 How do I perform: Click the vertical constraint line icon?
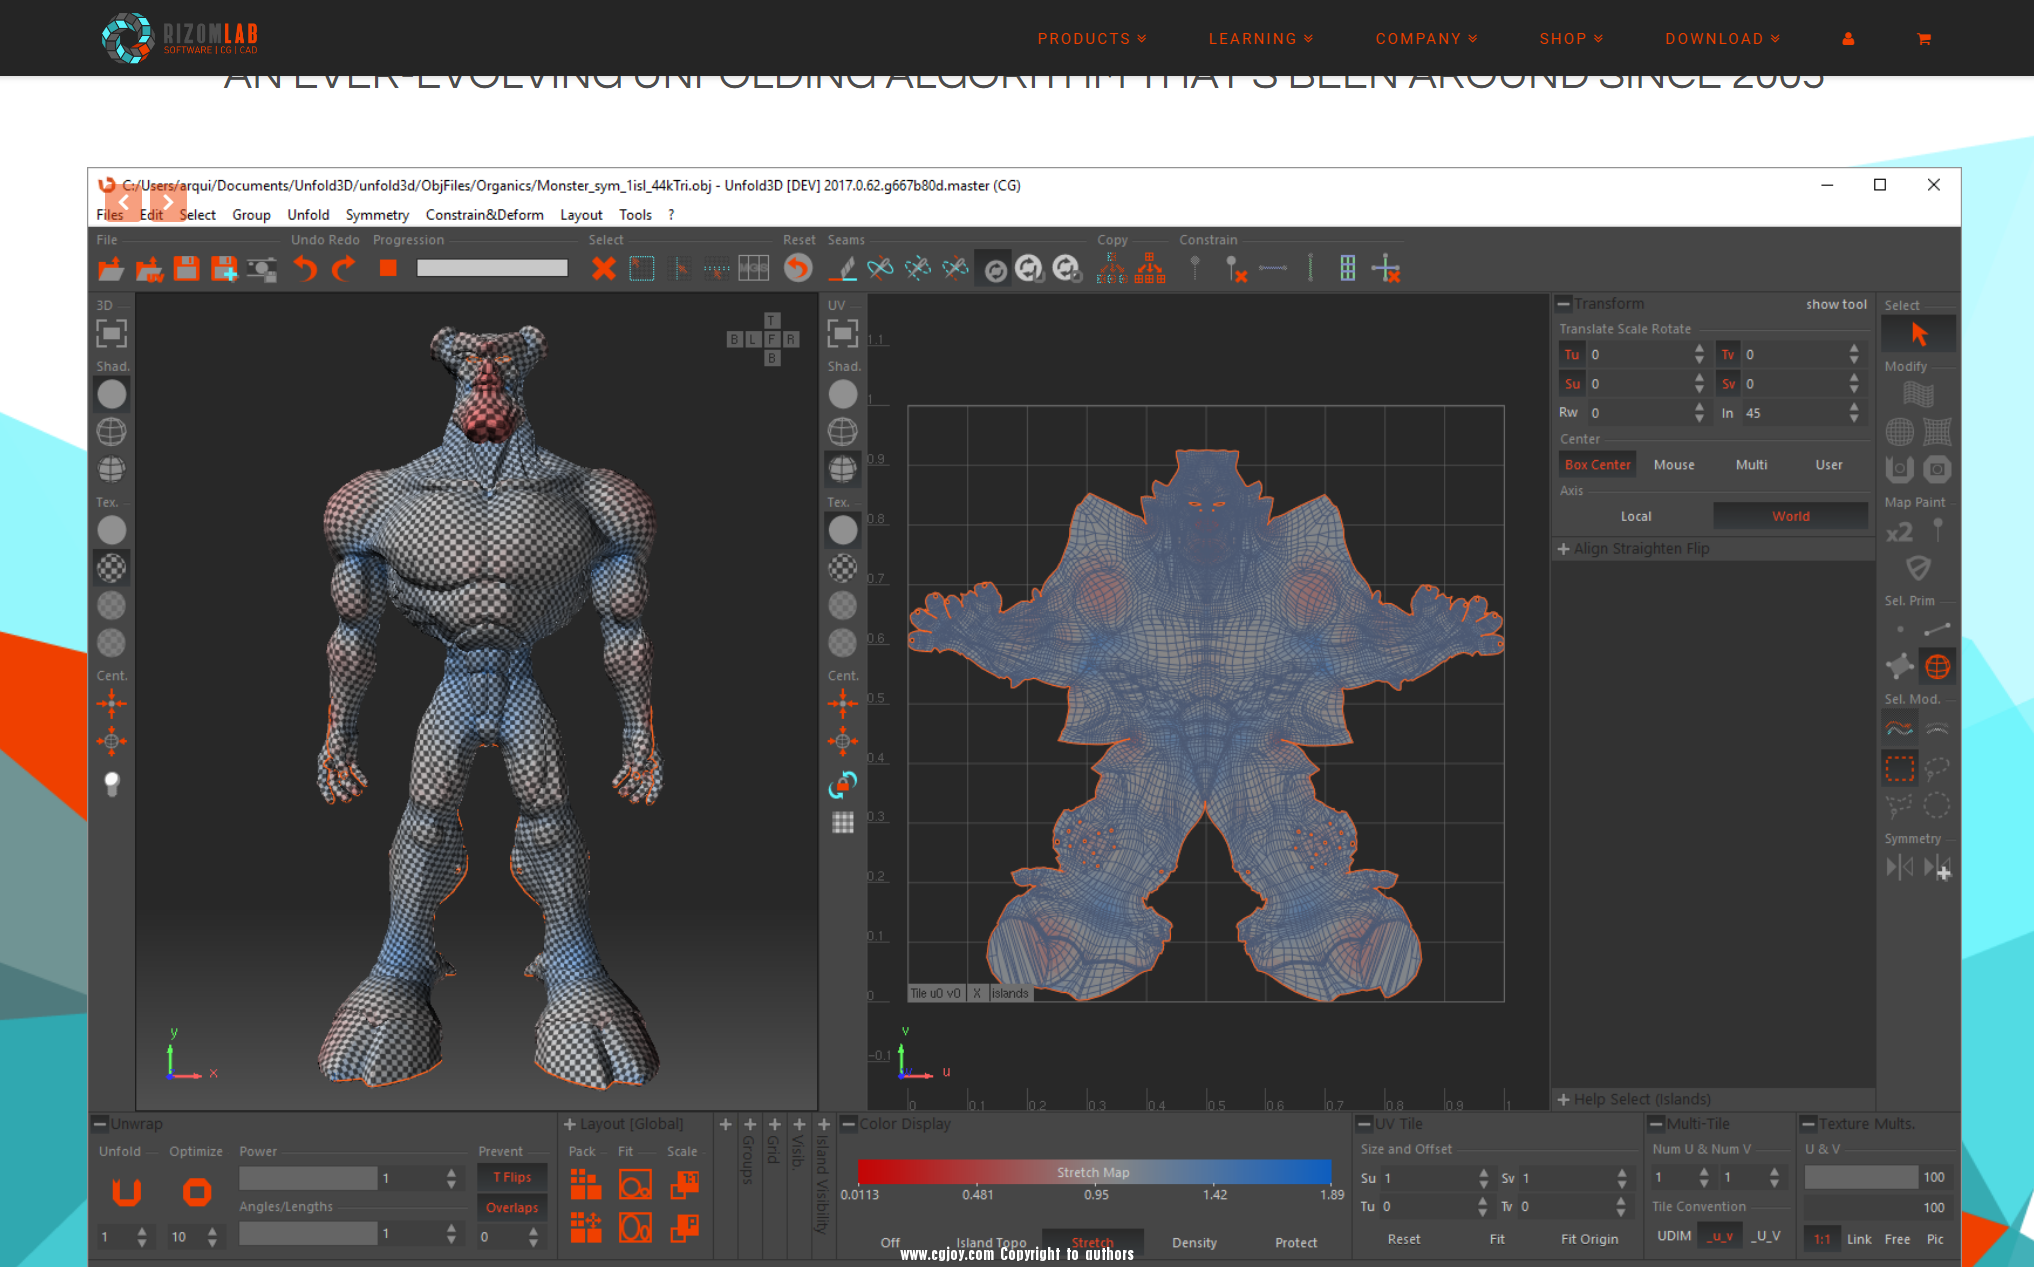click(x=1310, y=268)
